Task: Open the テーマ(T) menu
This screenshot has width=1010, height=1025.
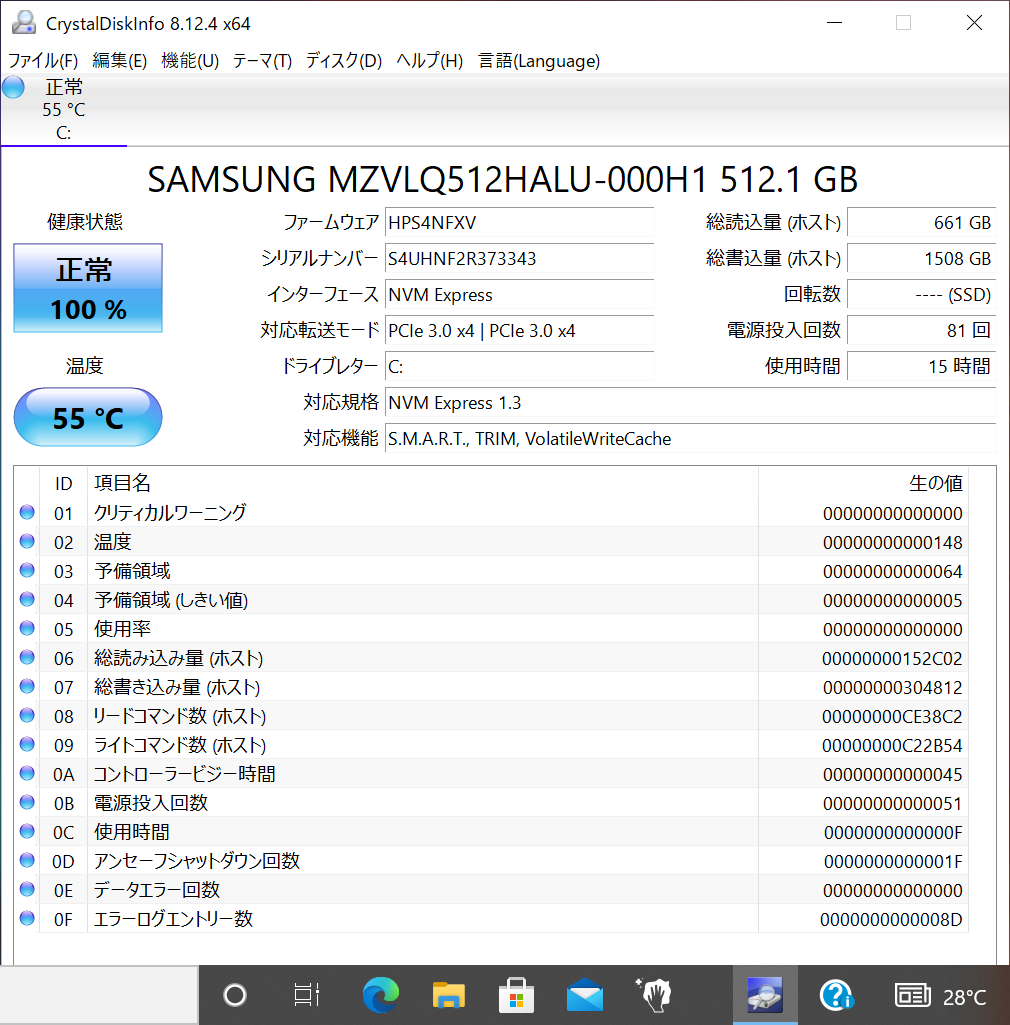Action: [x=262, y=61]
